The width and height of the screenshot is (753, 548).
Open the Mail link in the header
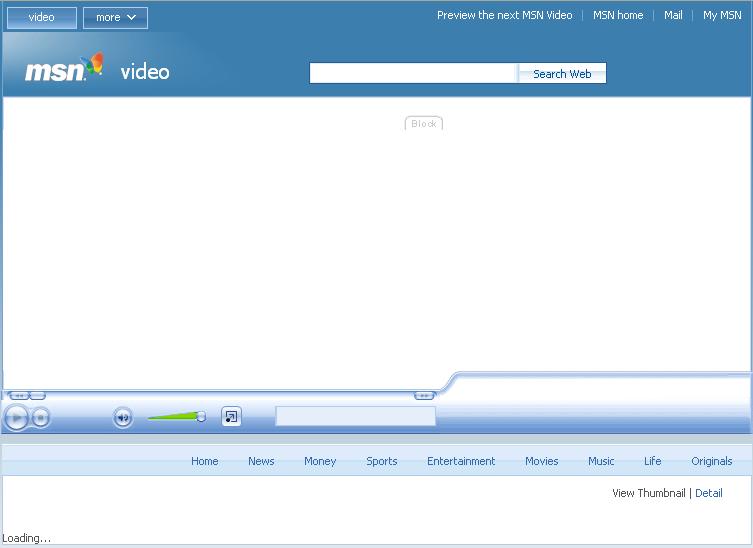pyautogui.click(x=673, y=15)
